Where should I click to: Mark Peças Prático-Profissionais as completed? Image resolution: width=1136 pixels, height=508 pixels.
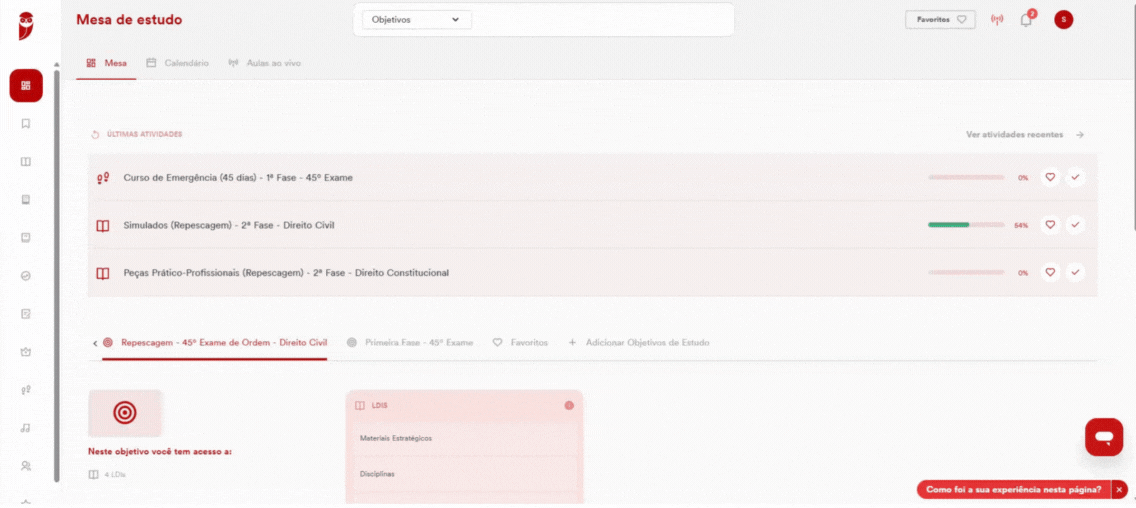(1075, 272)
